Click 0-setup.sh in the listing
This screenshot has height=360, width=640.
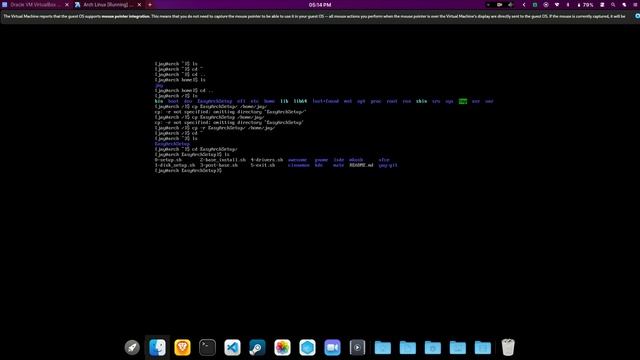(x=168, y=160)
